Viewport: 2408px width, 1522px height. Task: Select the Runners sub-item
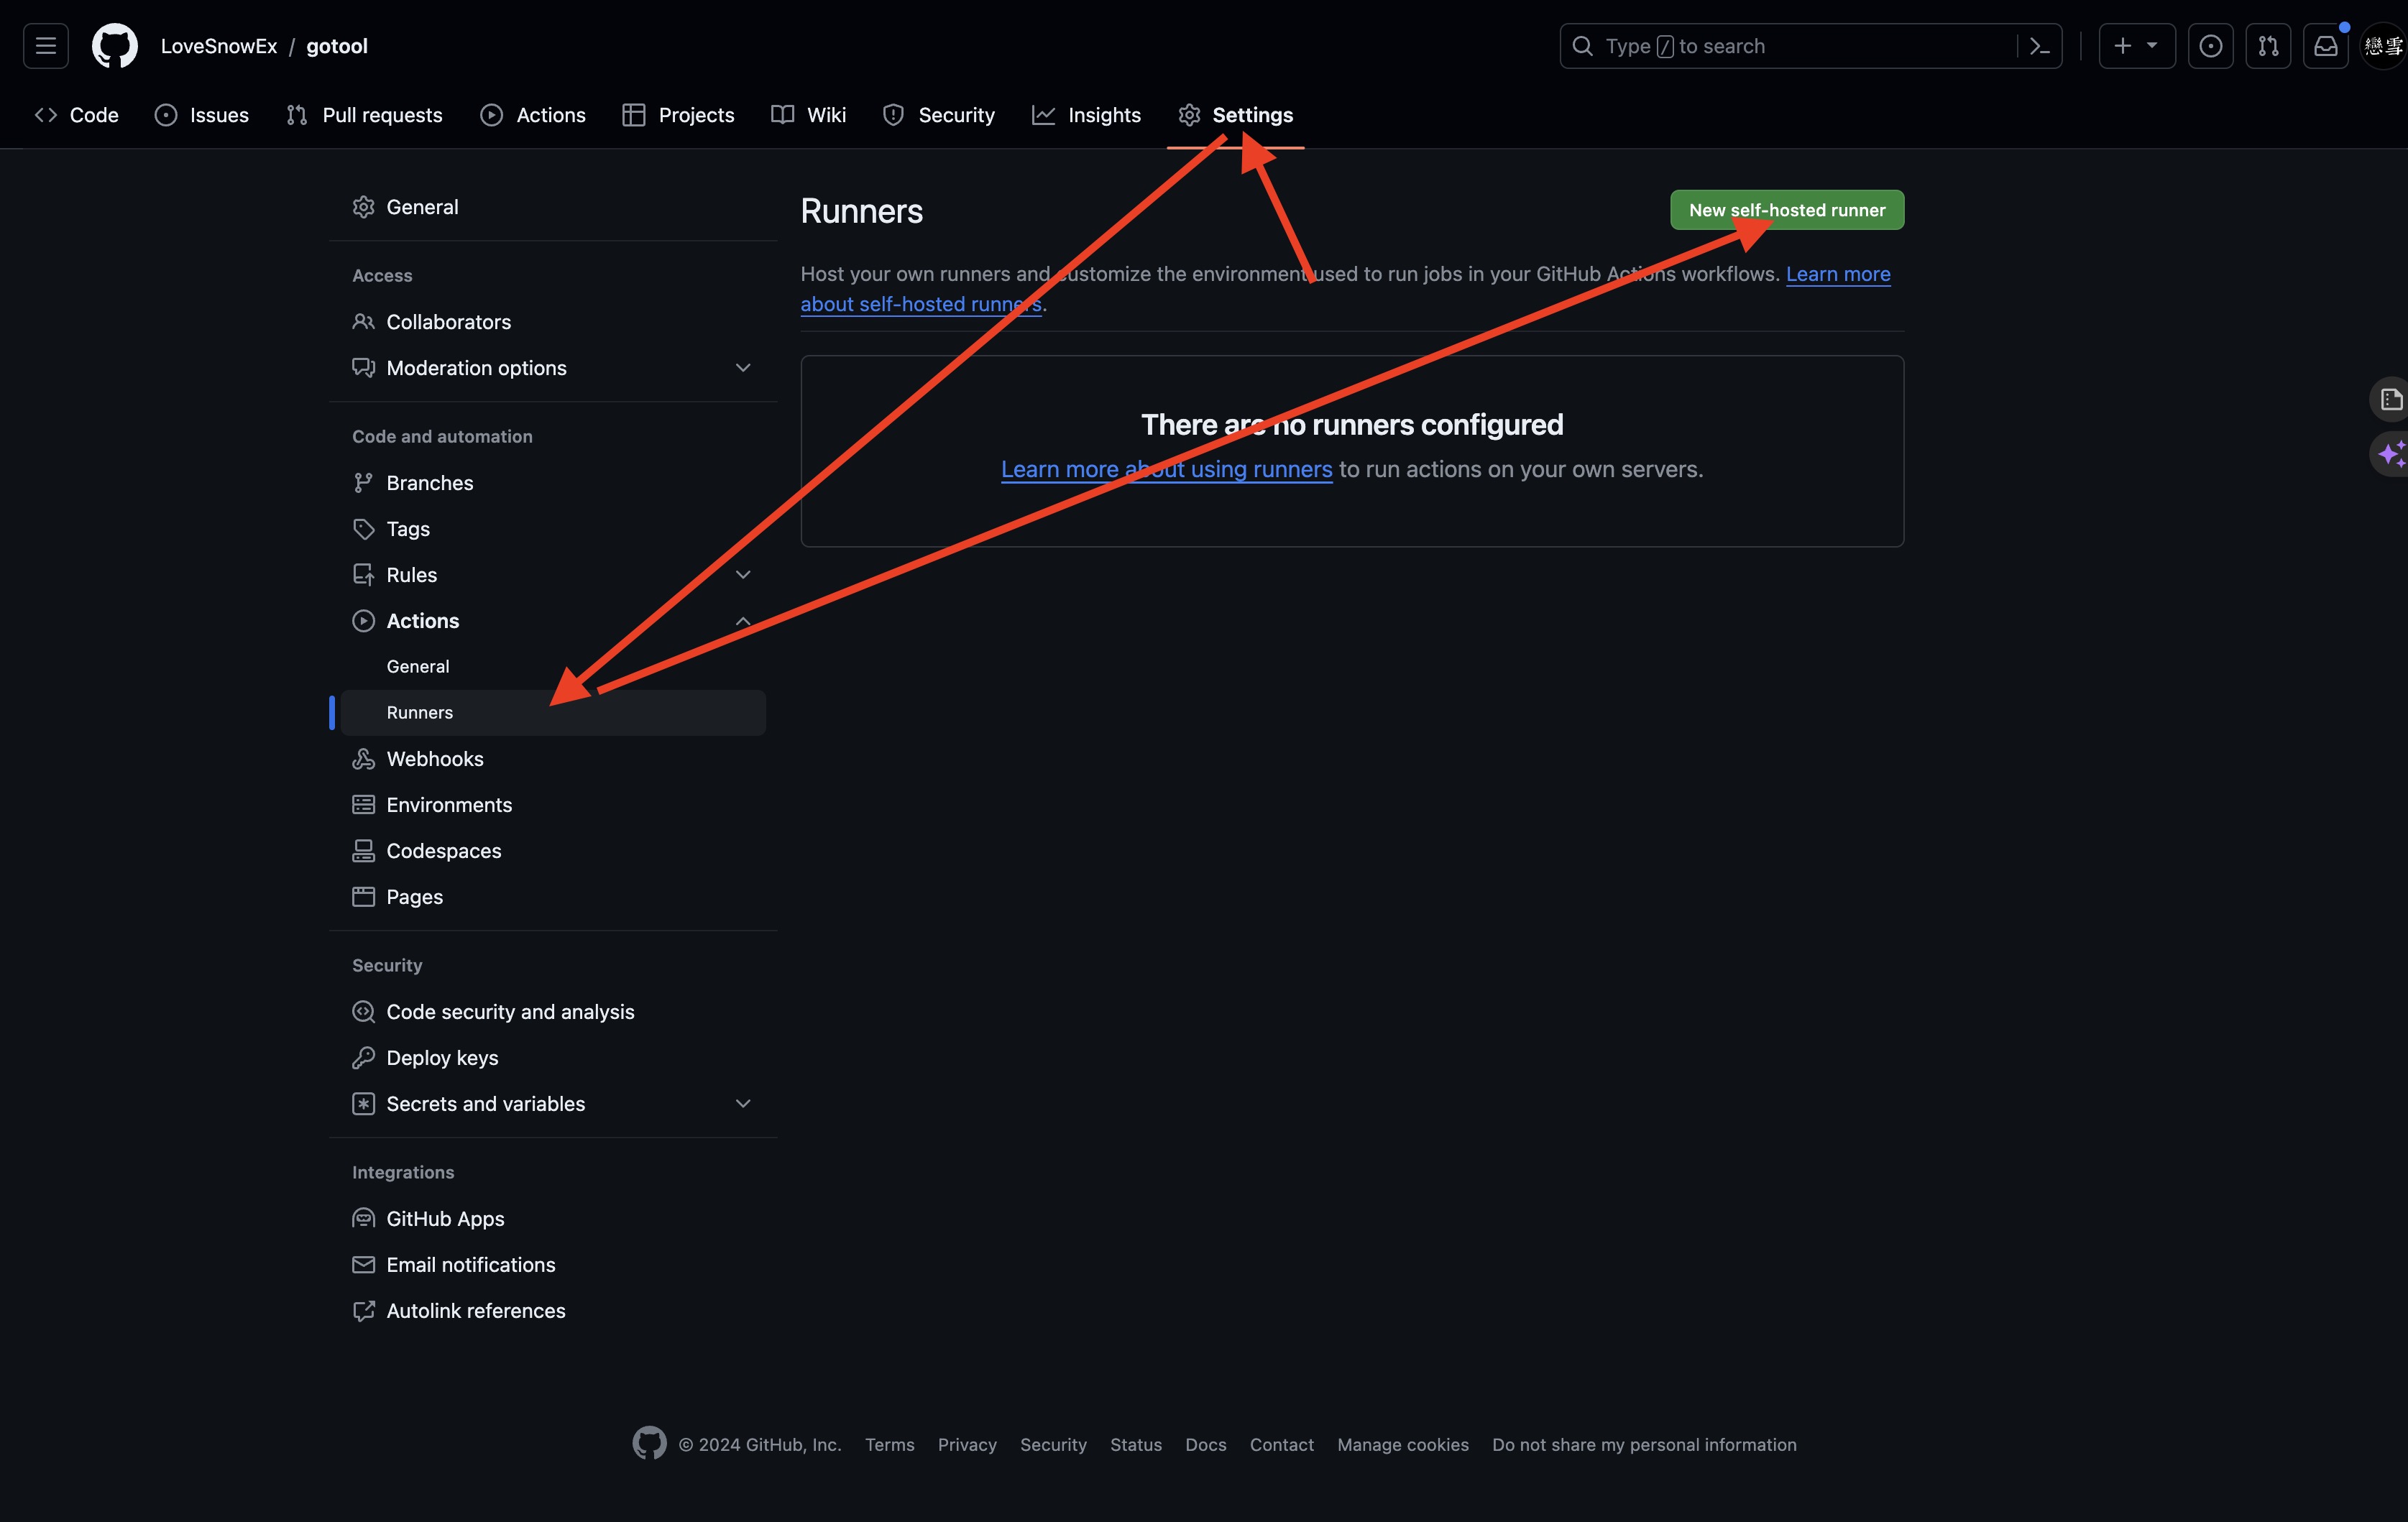click(553, 713)
